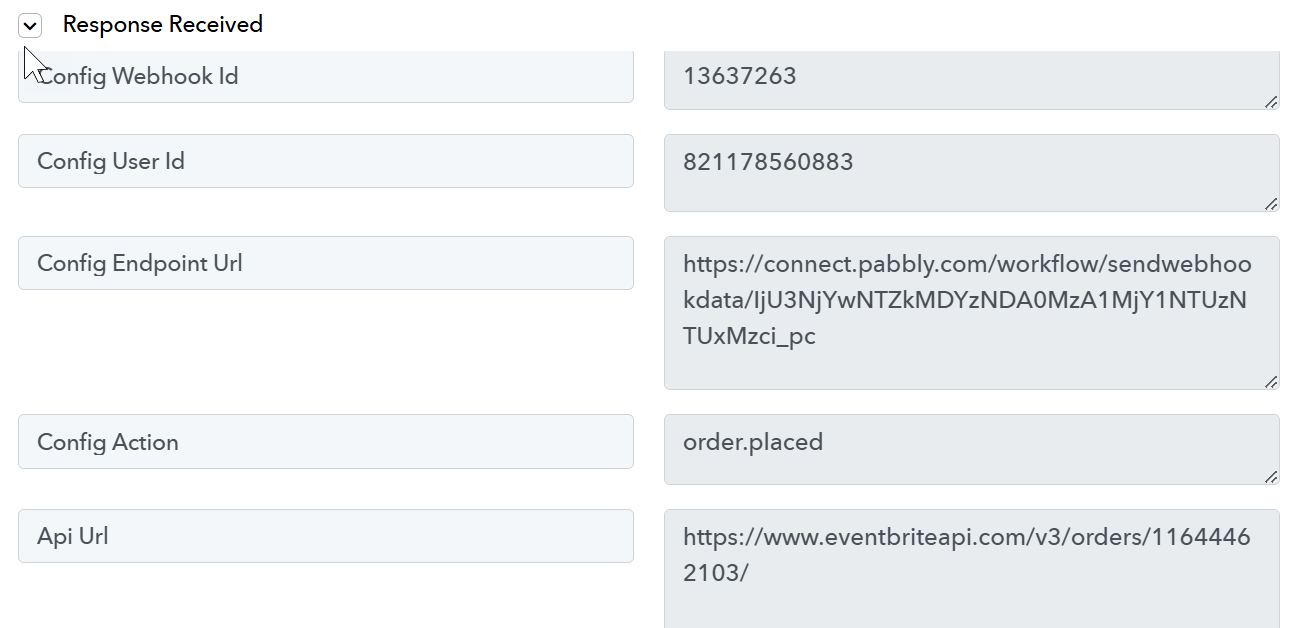Click the Config Action label field
Viewport: 1289px width, 628px height.
click(x=326, y=442)
